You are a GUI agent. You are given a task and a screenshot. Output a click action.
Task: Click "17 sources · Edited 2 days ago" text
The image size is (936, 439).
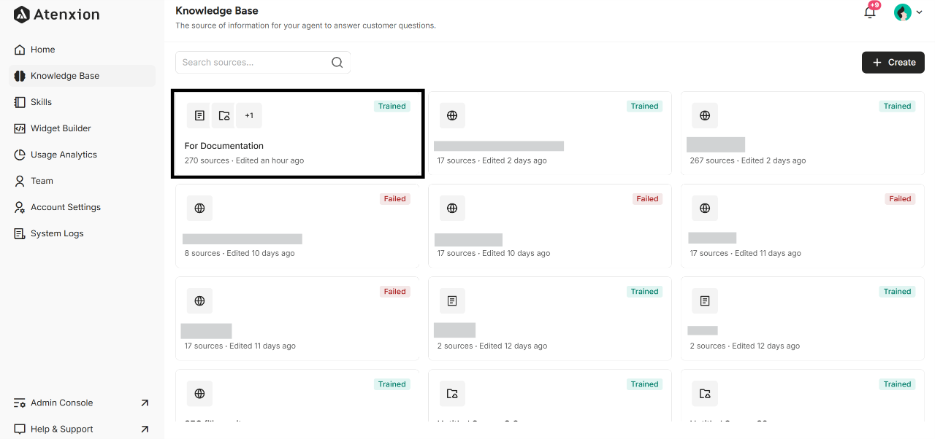492,161
